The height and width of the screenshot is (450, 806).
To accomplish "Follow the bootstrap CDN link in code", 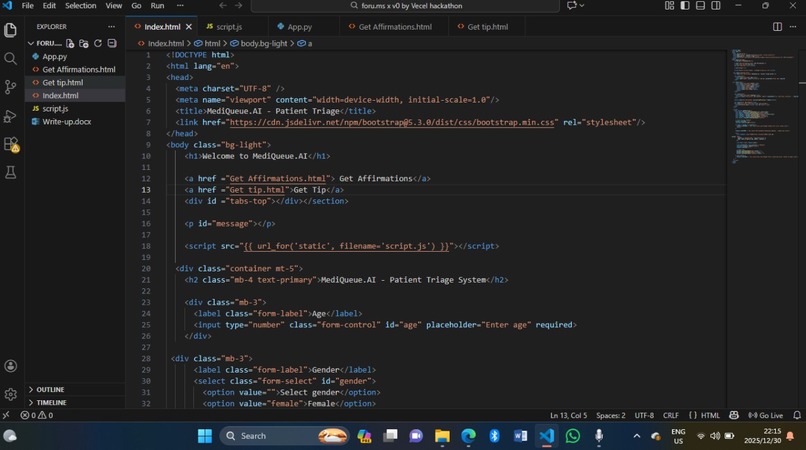I will point(392,122).
